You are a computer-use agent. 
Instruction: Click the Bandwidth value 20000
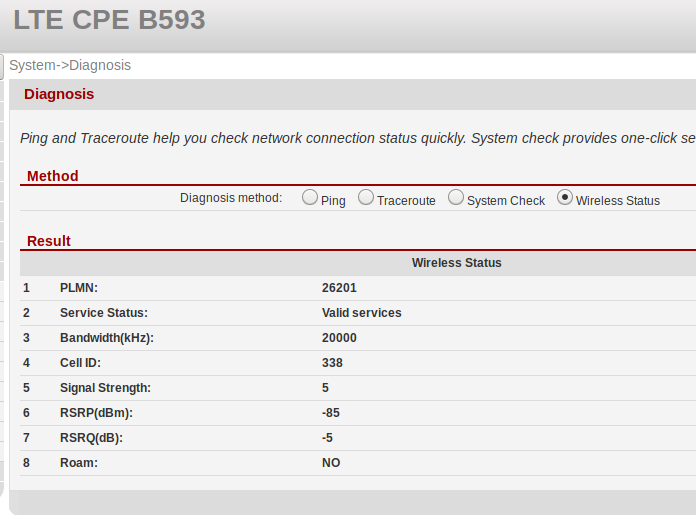click(339, 338)
